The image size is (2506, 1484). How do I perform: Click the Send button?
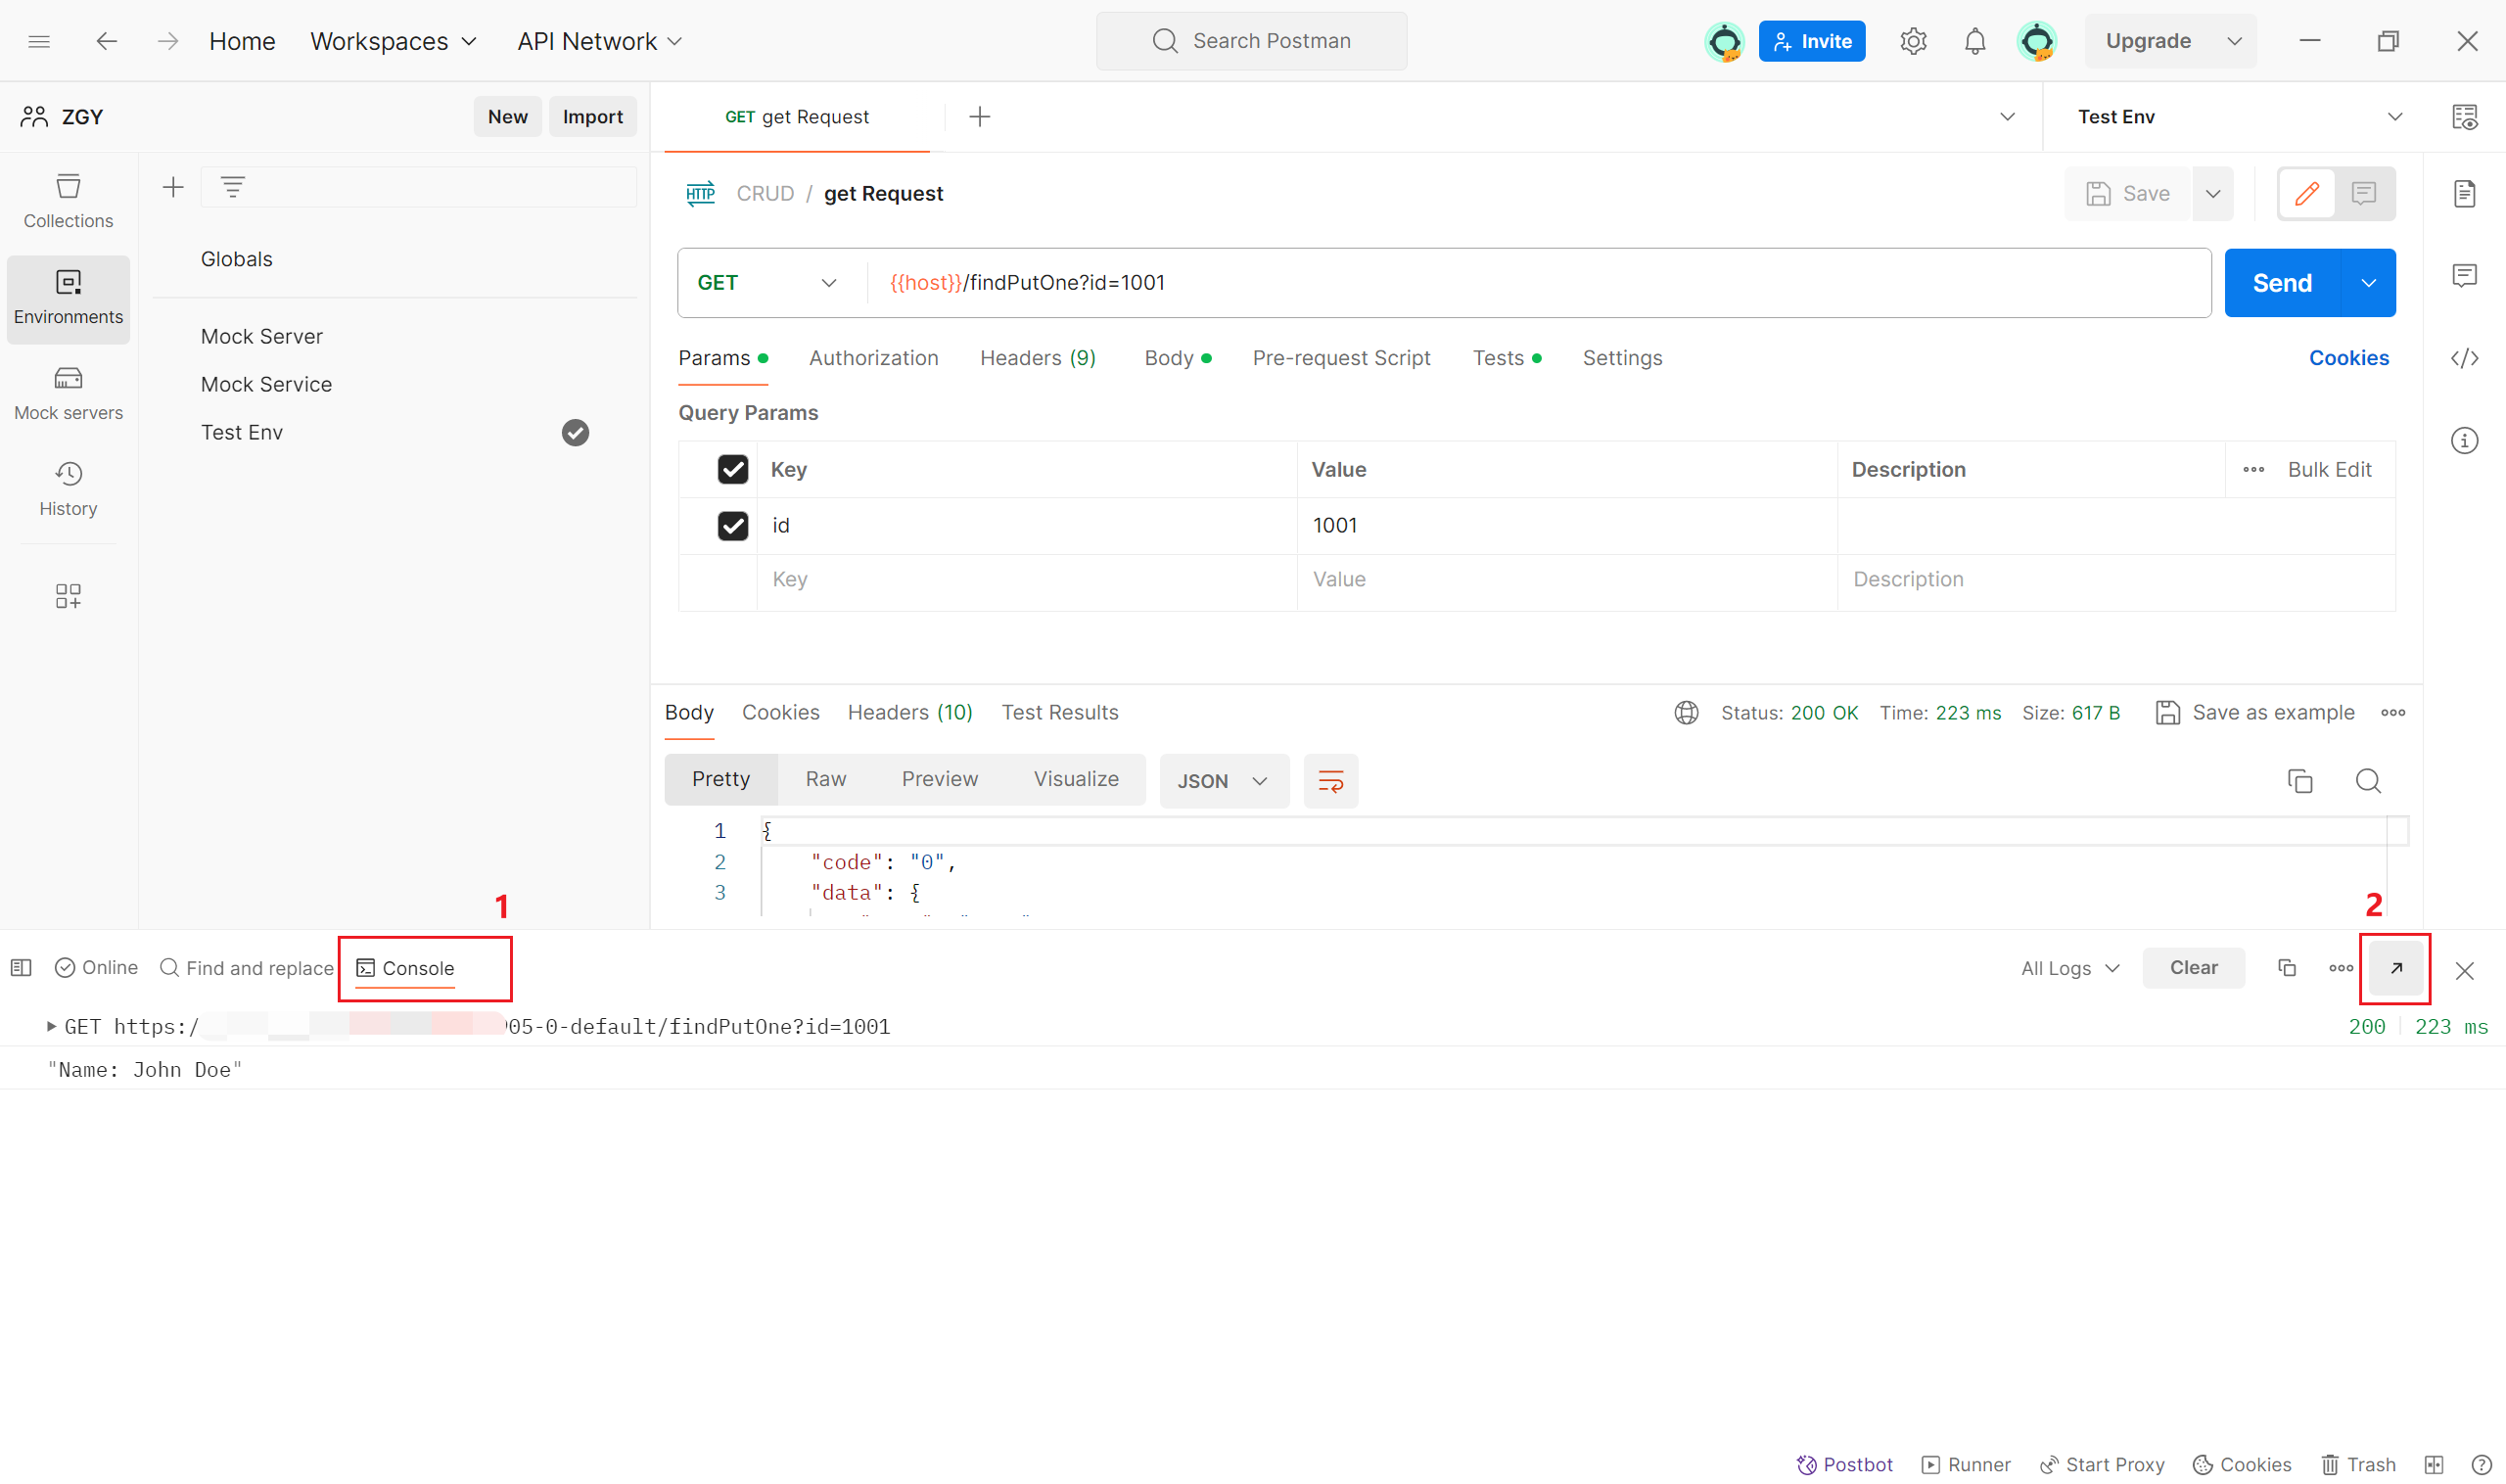pos(2282,283)
